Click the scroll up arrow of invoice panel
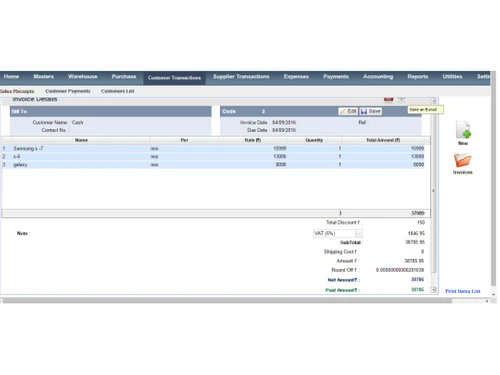 (x=433, y=101)
